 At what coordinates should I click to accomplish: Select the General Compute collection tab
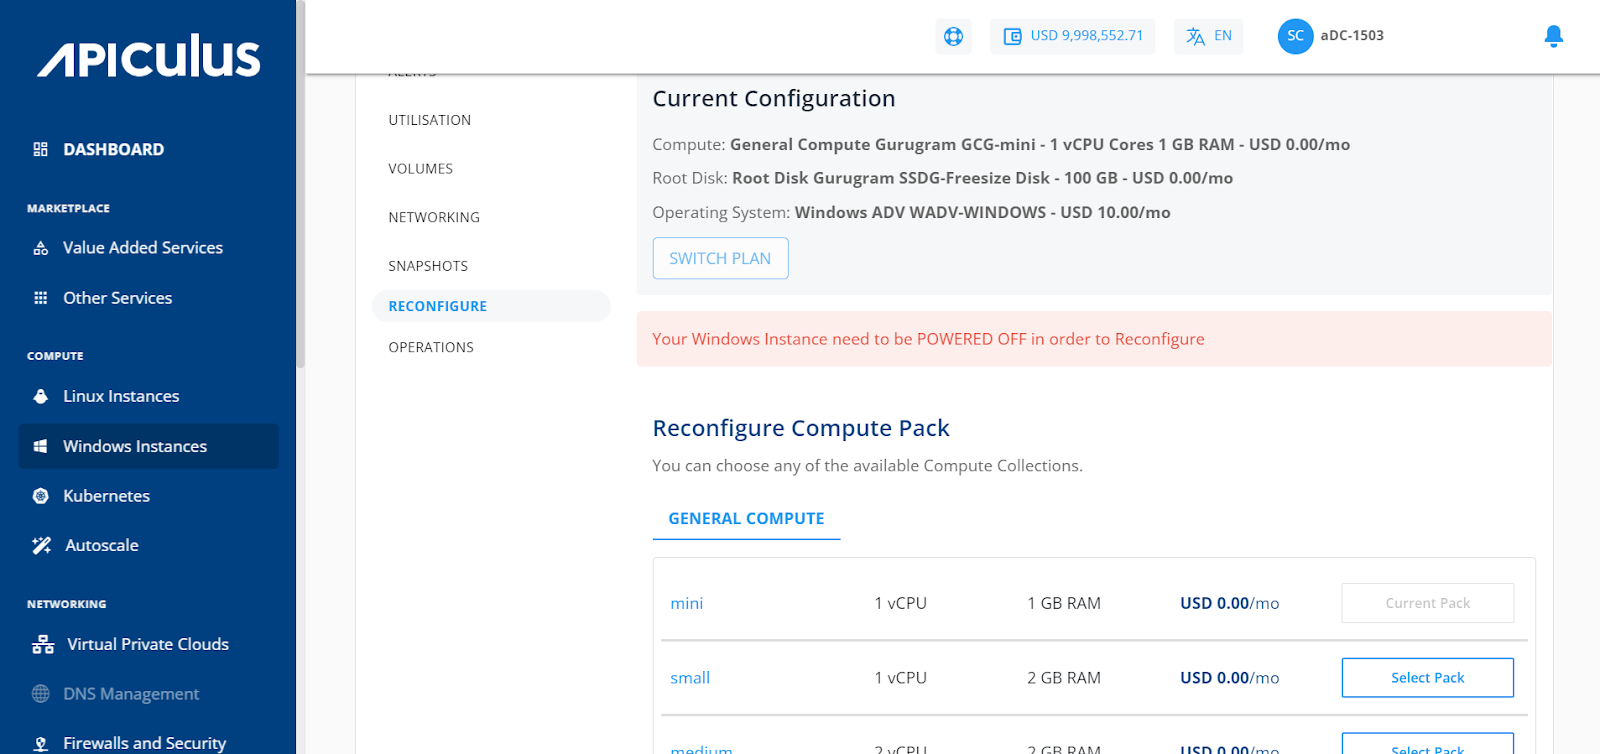[x=746, y=519]
